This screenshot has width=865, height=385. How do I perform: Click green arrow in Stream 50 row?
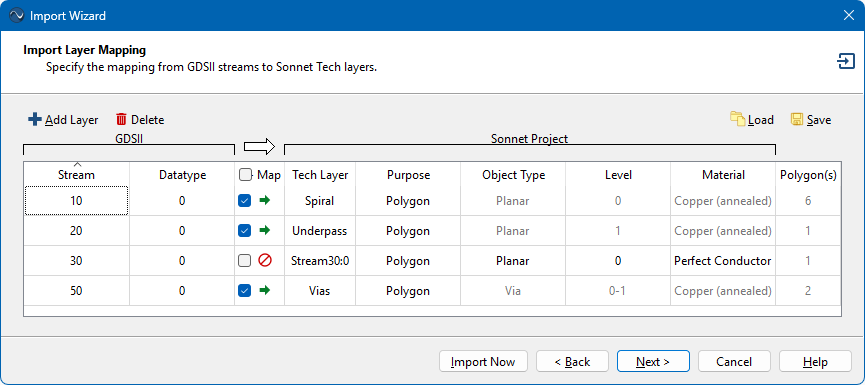tap(265, 291)
